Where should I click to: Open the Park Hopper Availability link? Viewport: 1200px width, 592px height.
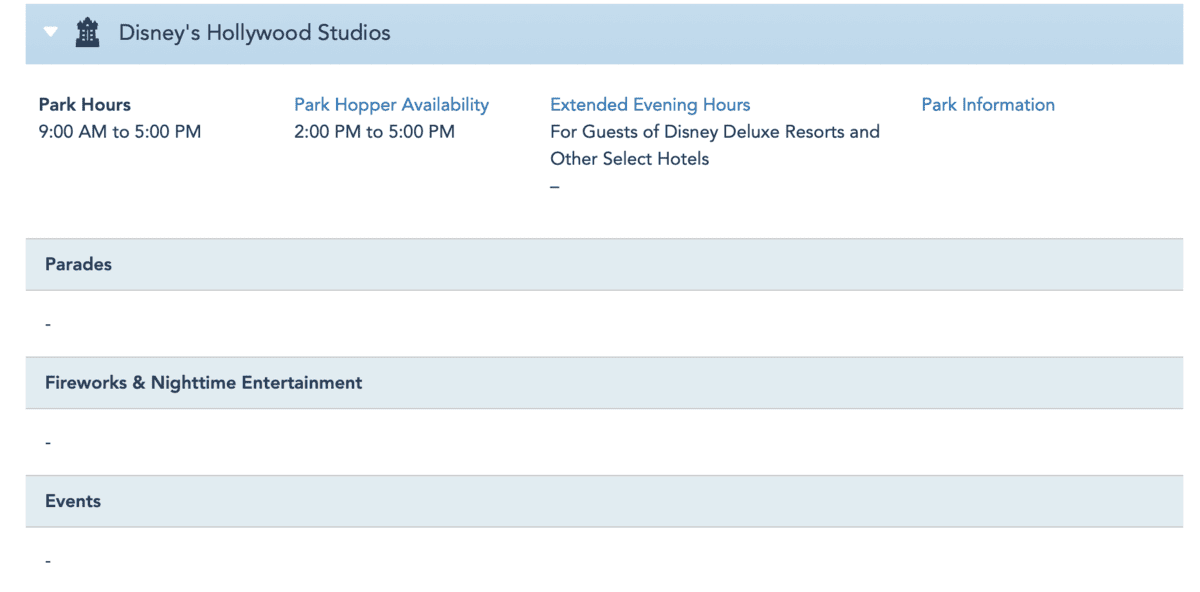pos(391,105)
